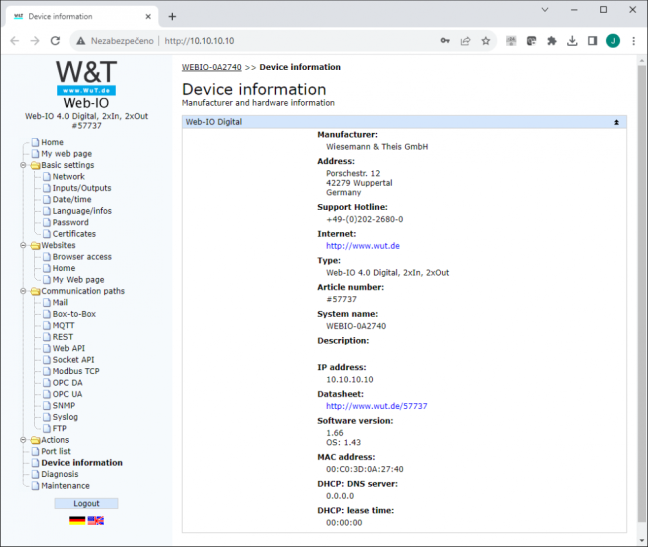Open My Web page under Websites
The height and width of the screenshot is (547, 648).
pyautogui.click(x=78, y=280)
